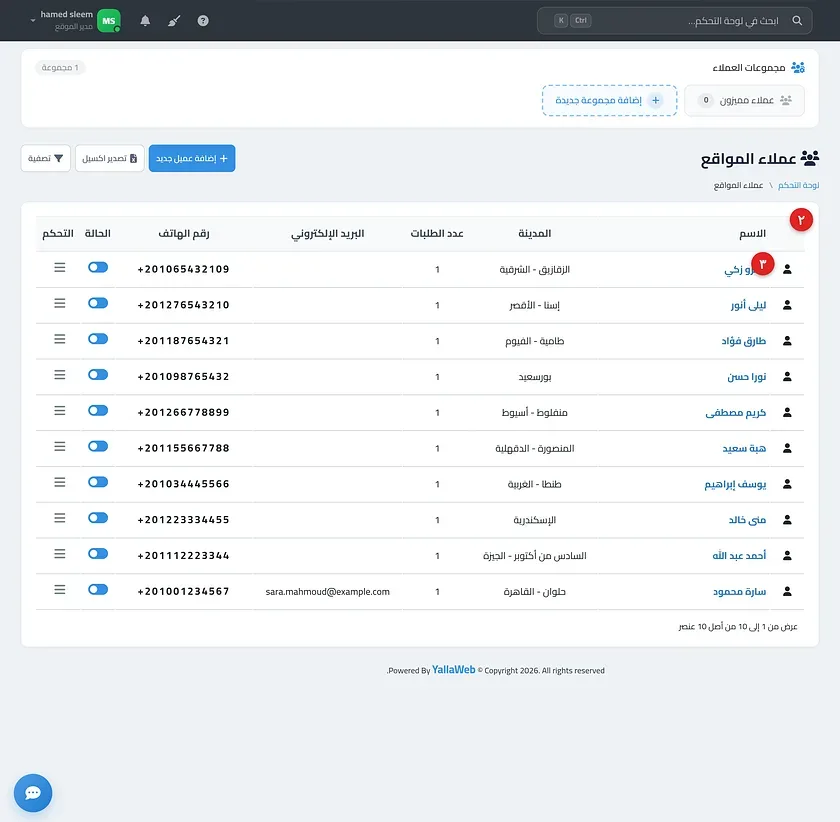840x822 pixels.
Task: Open customer ليلى أنور profile link
Action: tap(748, 305)
